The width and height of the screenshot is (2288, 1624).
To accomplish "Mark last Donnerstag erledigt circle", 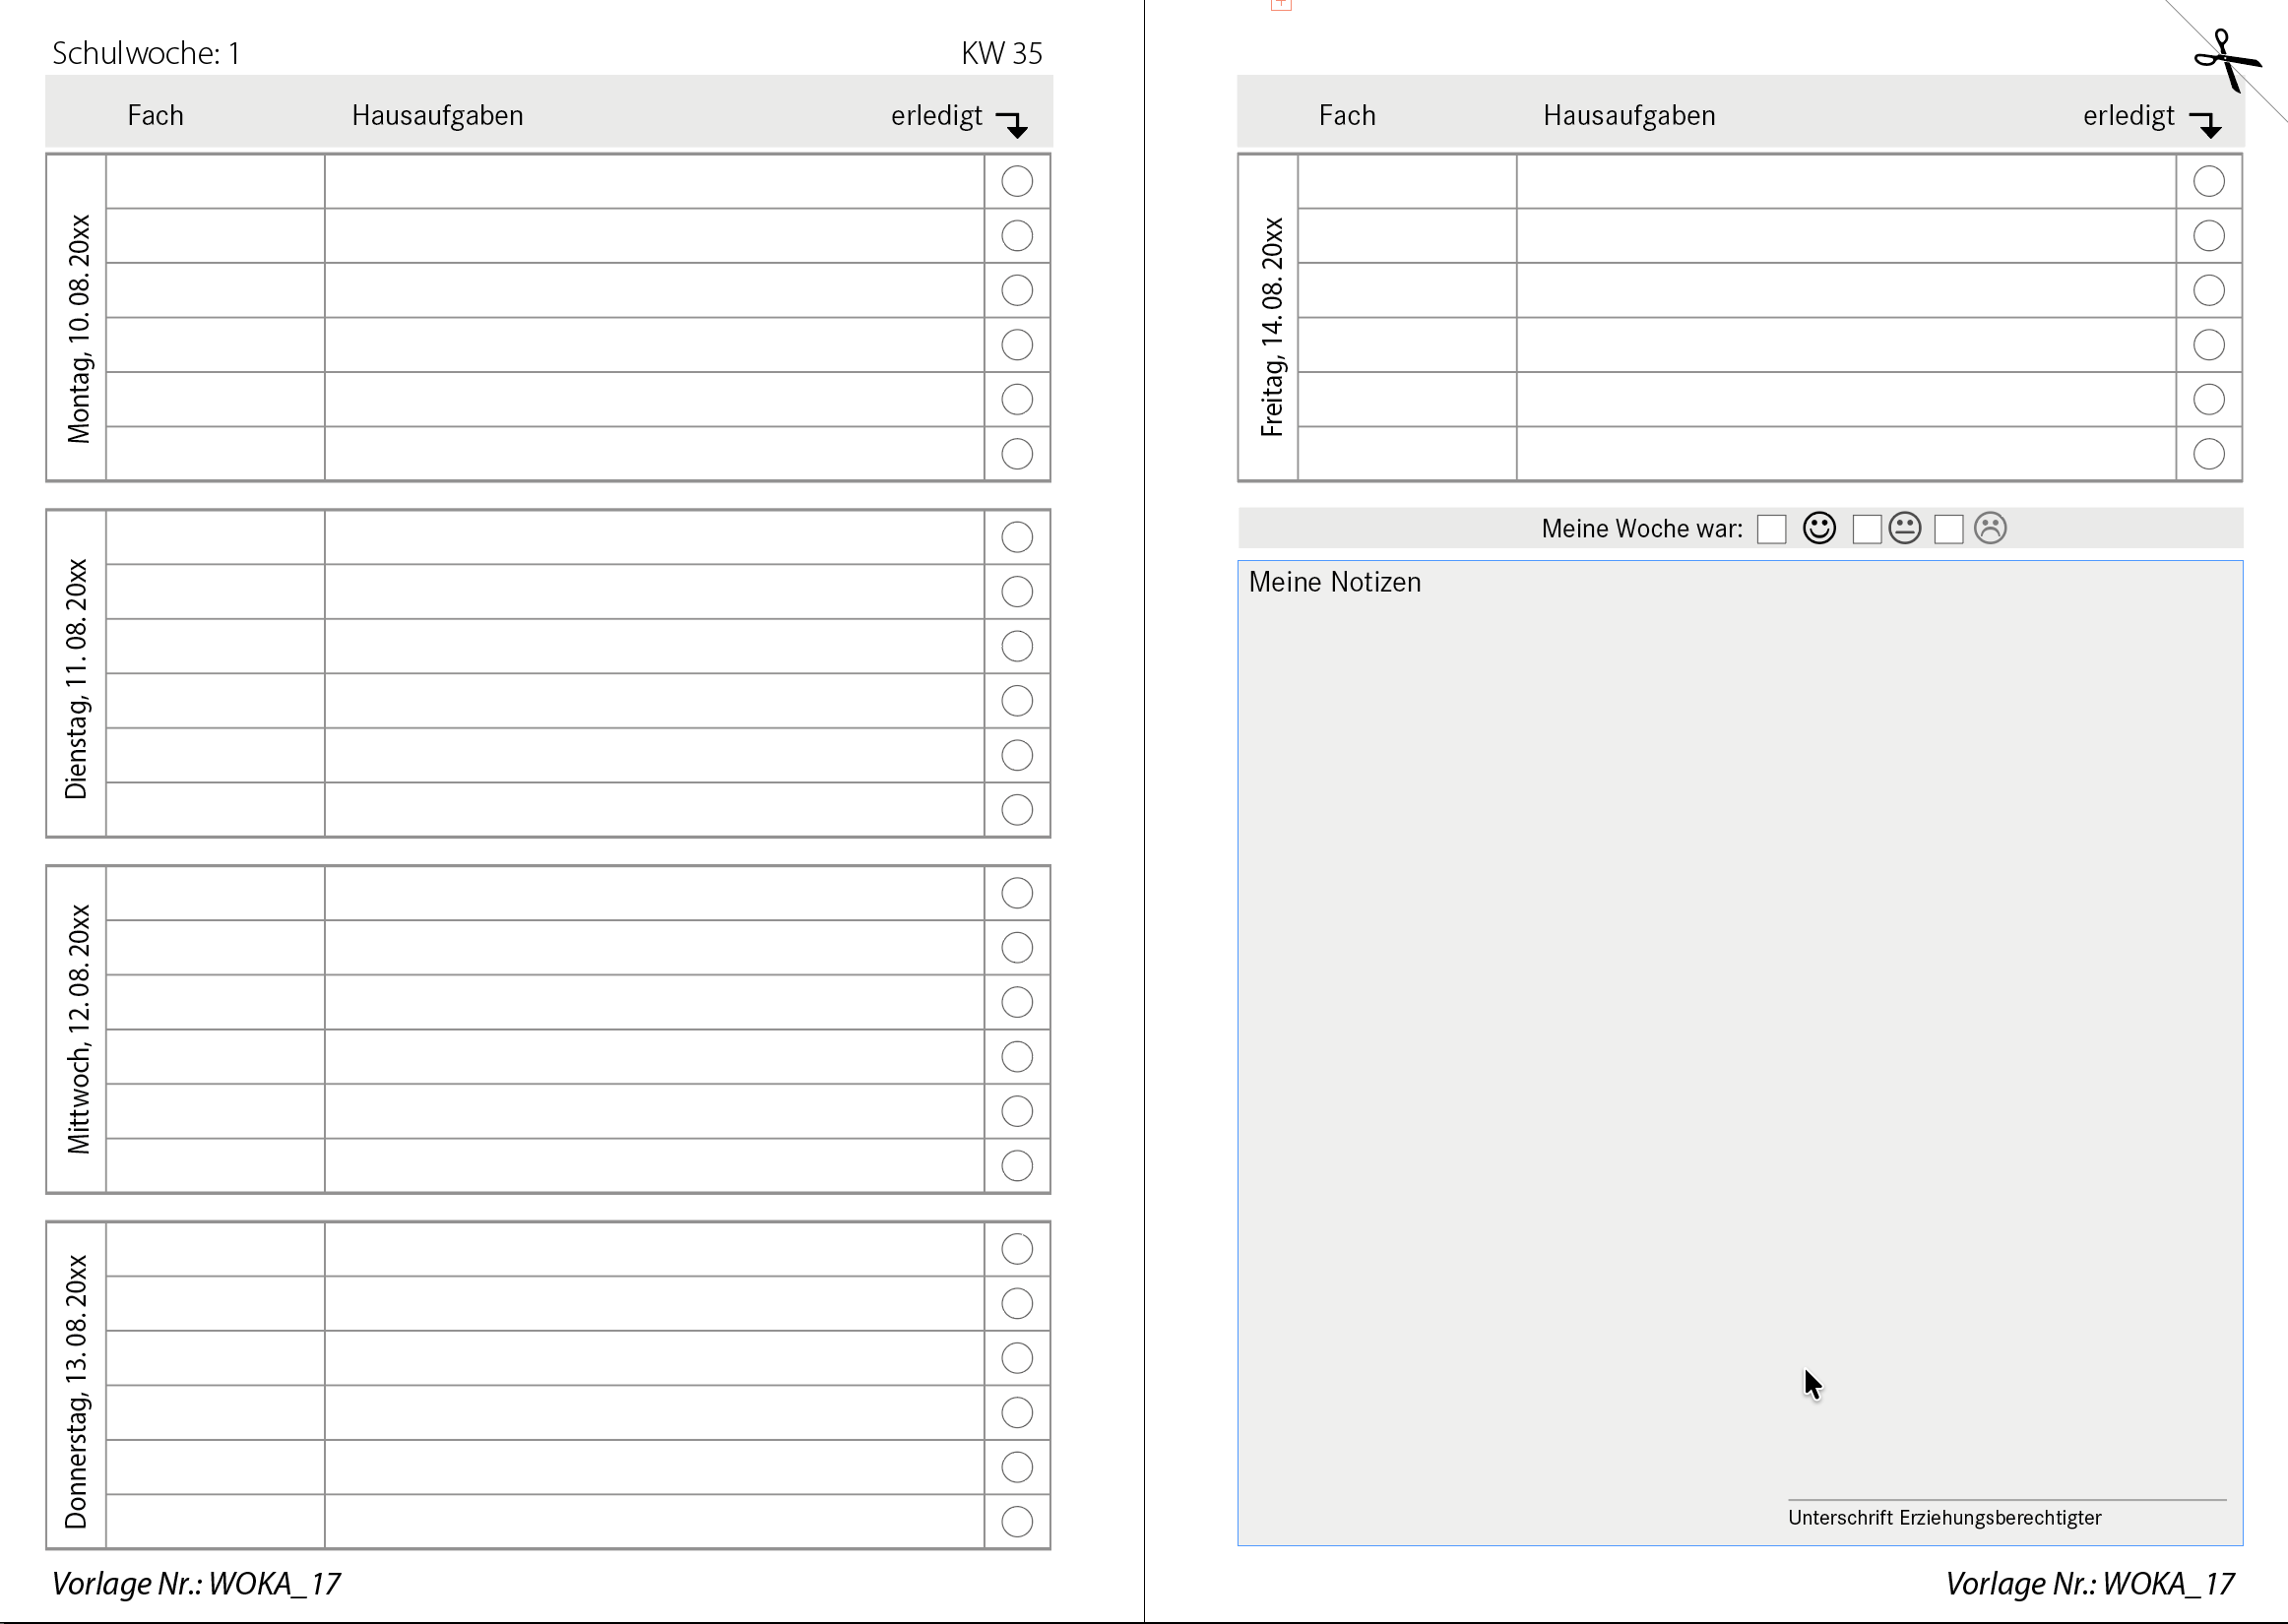I will click(1017, 1521).
